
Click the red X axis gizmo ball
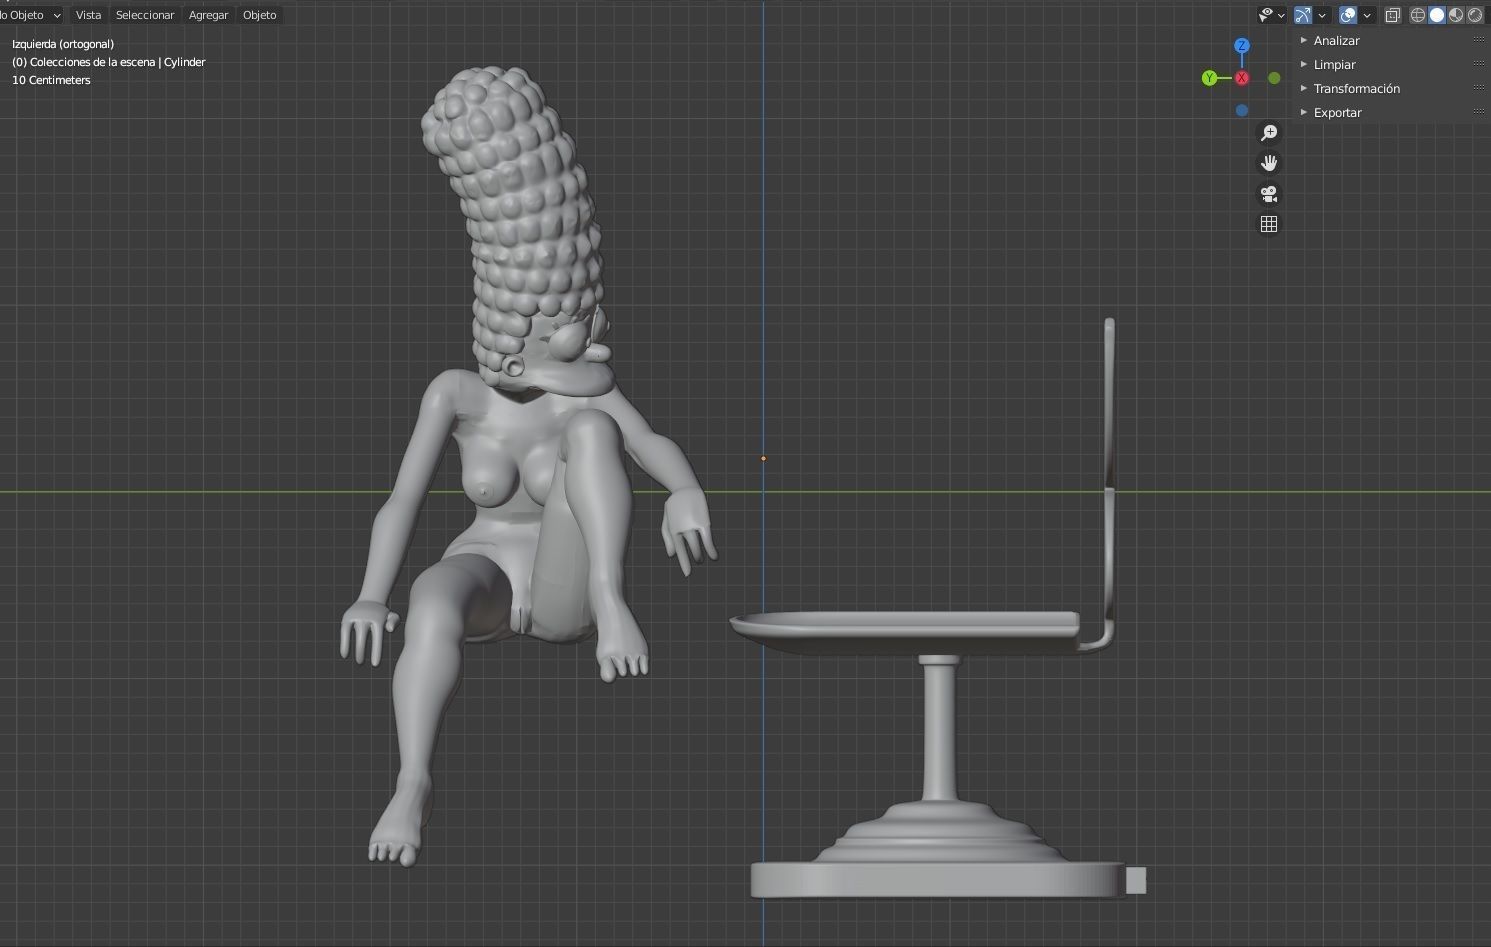(x=1242, y=78)
